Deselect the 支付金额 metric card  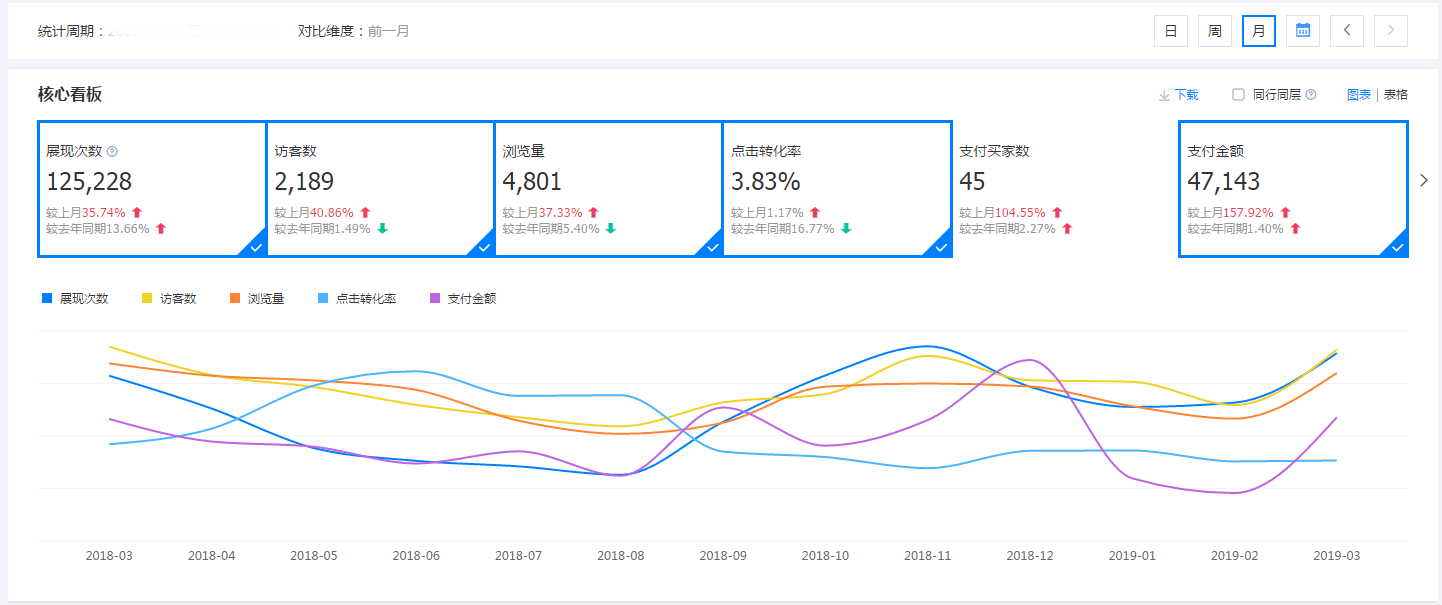[x=1293, y=189]
